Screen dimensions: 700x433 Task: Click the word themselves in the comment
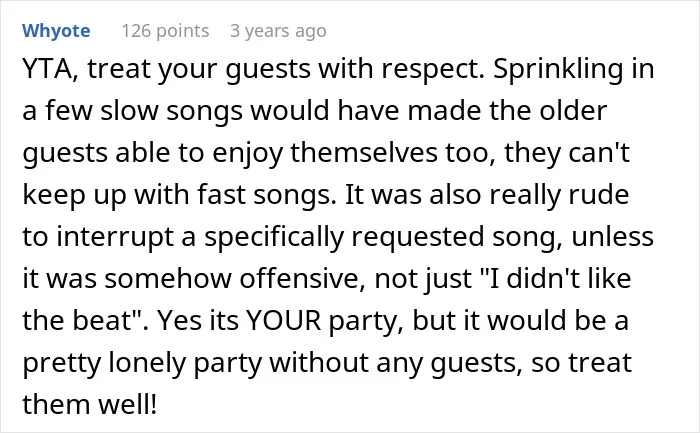pos(364,153)
